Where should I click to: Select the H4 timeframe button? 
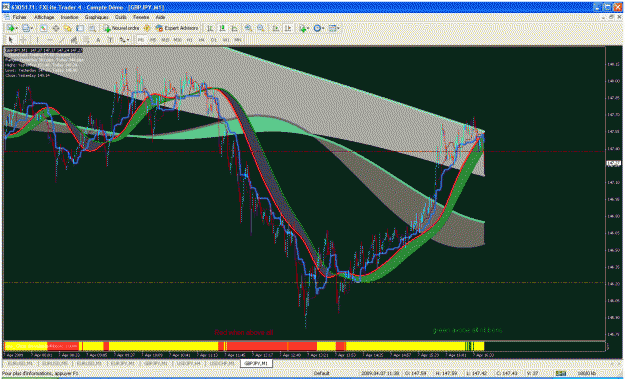click(x=202, y=39)
